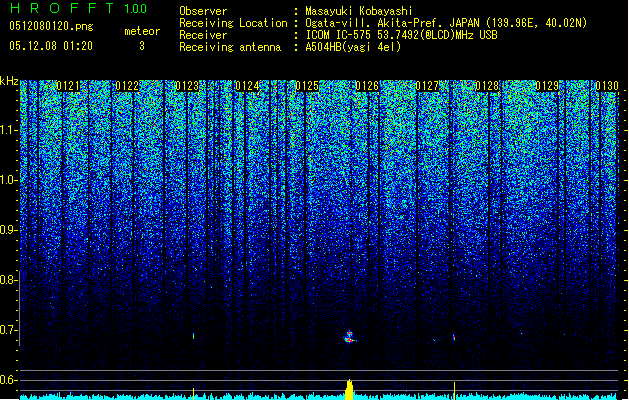
Task: Click the 0124 time marker
Action: (x=247, y=86)
